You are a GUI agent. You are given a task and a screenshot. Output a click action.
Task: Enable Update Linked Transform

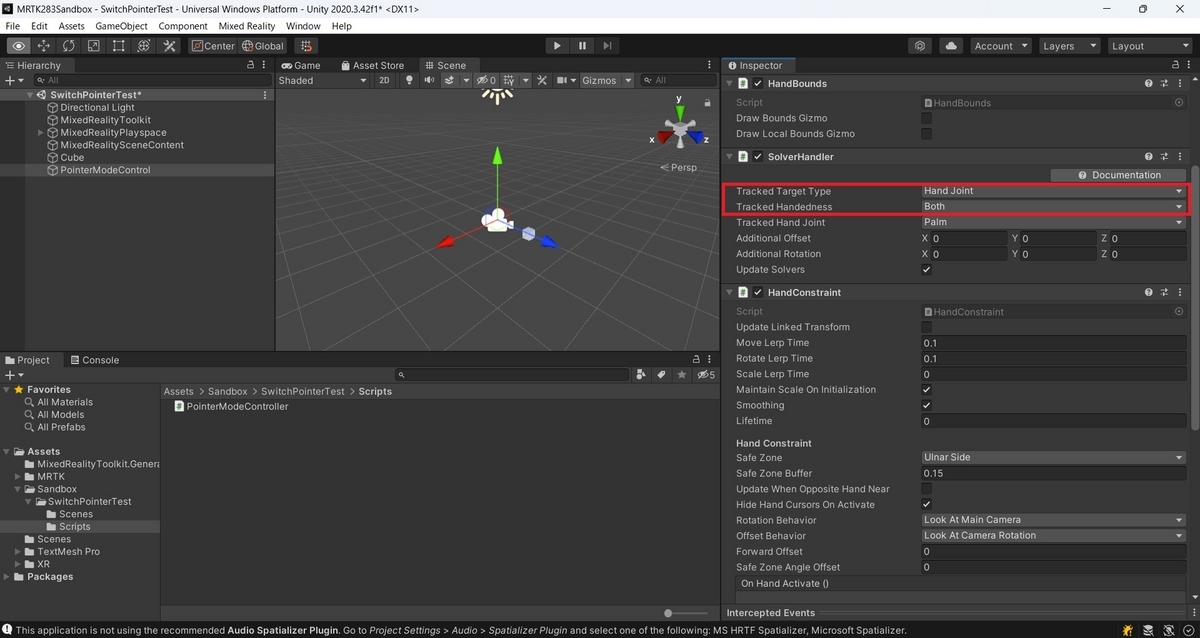[926, 327]
